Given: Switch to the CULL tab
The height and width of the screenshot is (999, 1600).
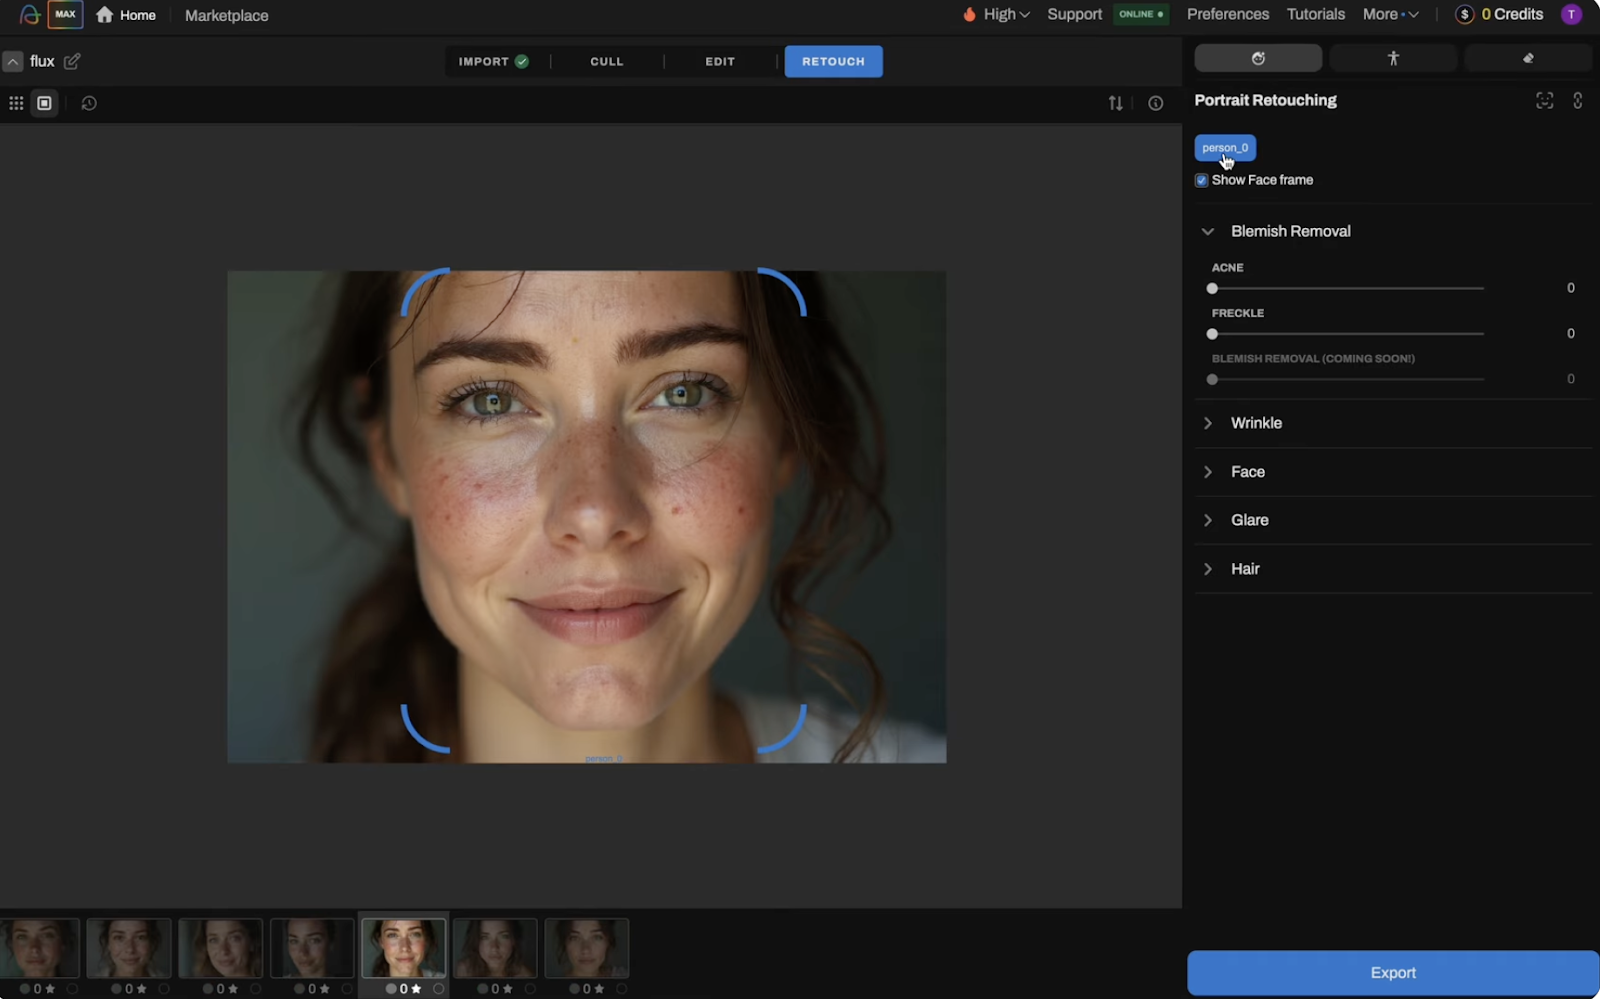Looking at the screenshot, I should point(606,62).
